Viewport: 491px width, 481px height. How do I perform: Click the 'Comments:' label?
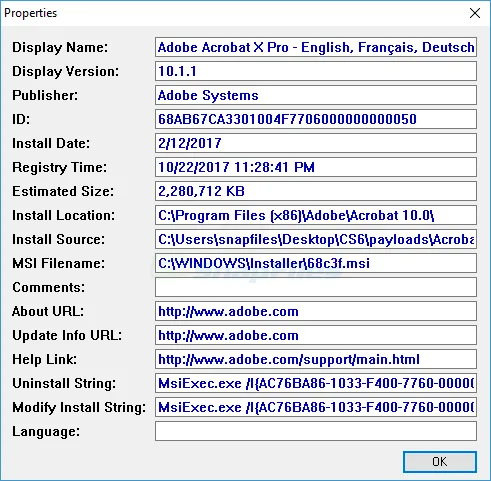click(48, 287)
